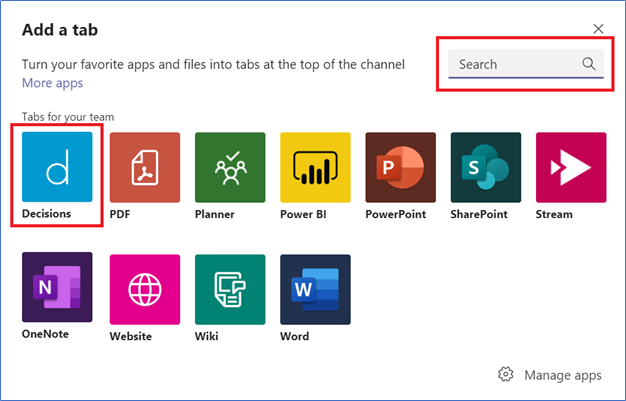Image resolution: width=626 pixels, height=401 pixels.
Task: Open the Power BI app tile
Action: coord(315,167)
